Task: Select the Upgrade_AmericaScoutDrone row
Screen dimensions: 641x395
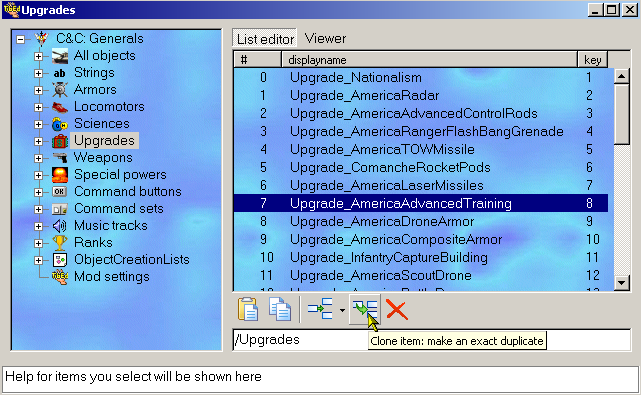Action: (x=421, y=275)
